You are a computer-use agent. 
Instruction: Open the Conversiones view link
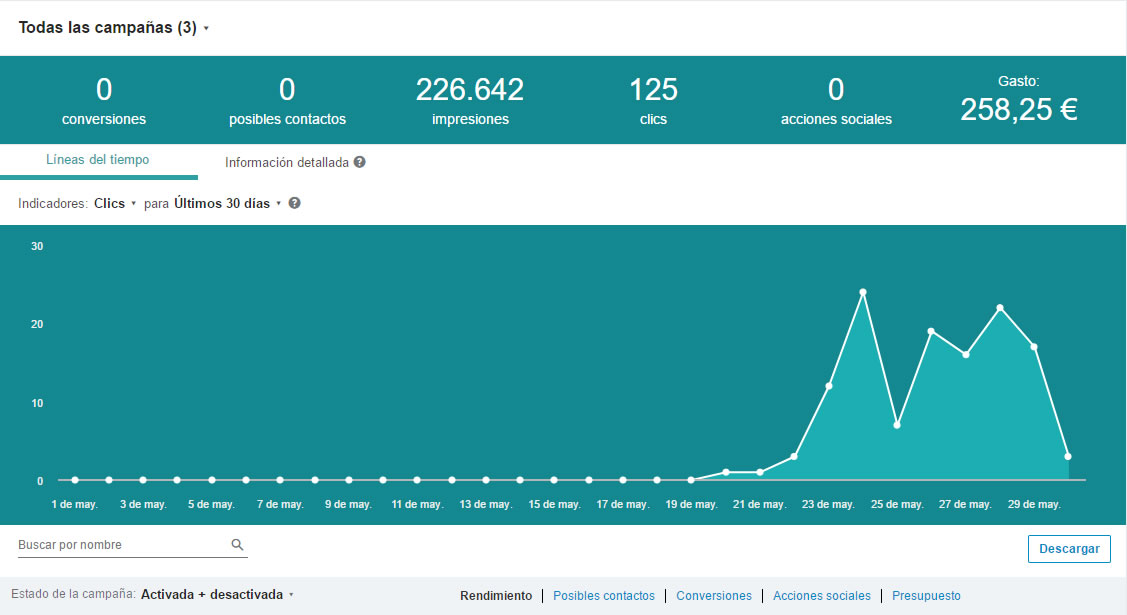pos(714,596)
